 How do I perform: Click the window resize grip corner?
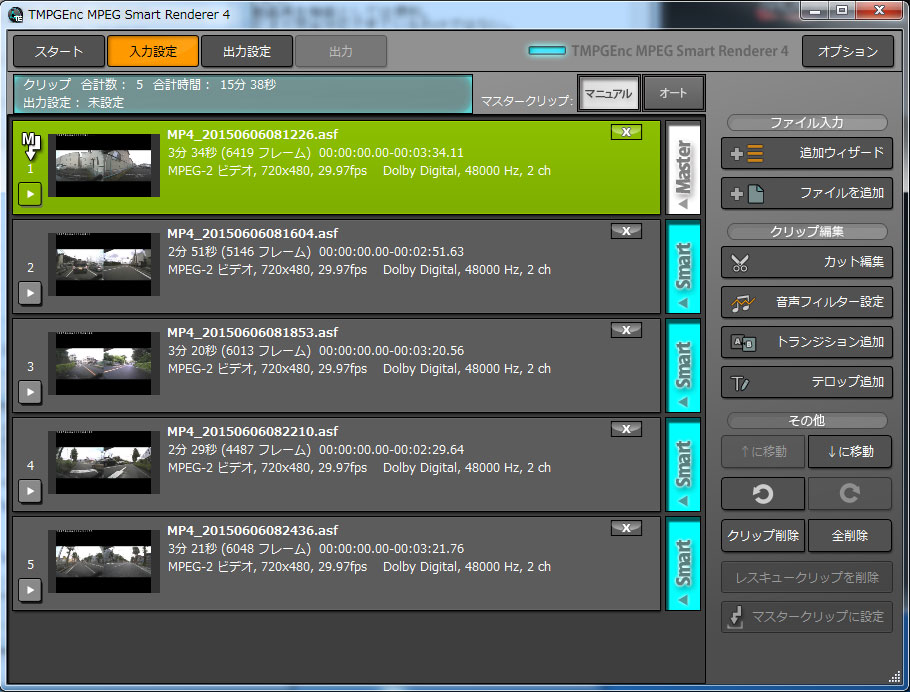coord(895,677)
